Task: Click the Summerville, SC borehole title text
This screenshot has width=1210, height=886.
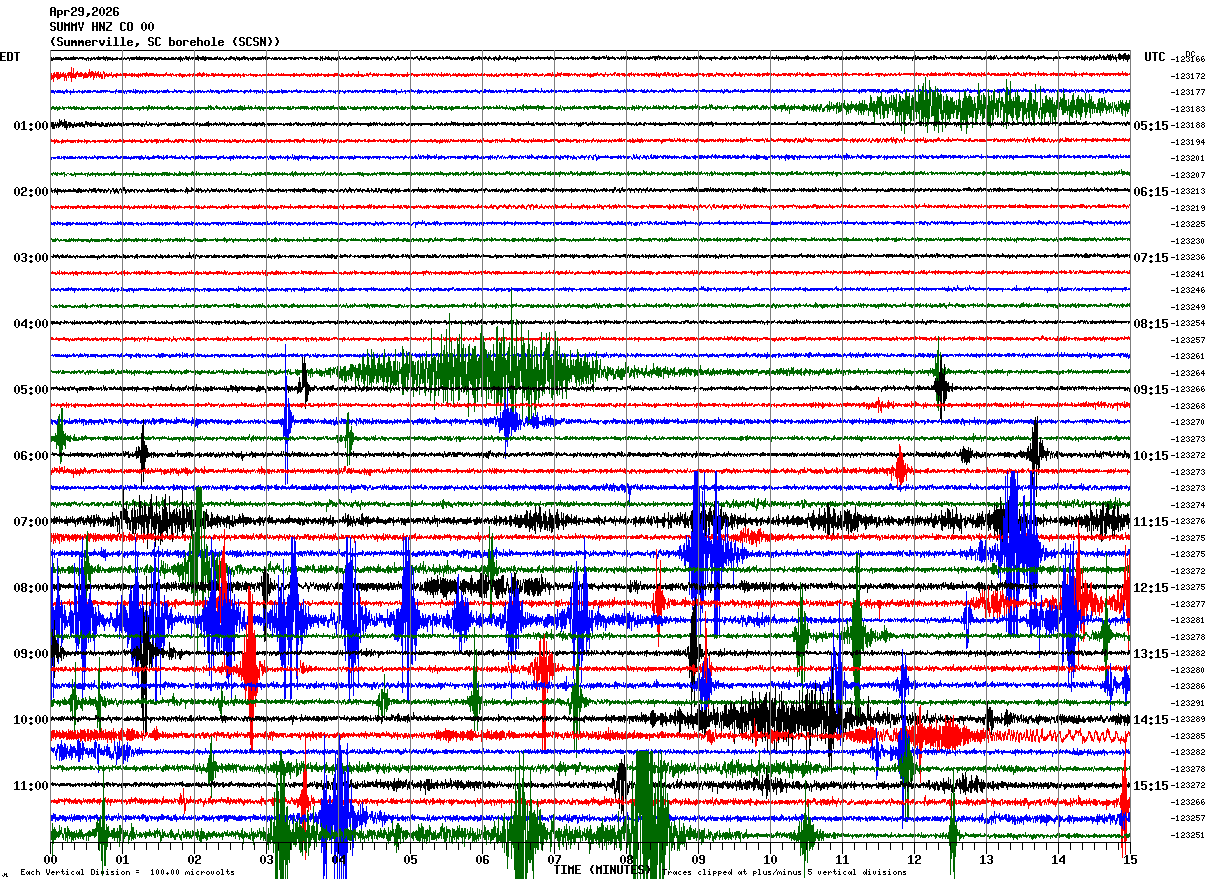Action: [165, 42]
